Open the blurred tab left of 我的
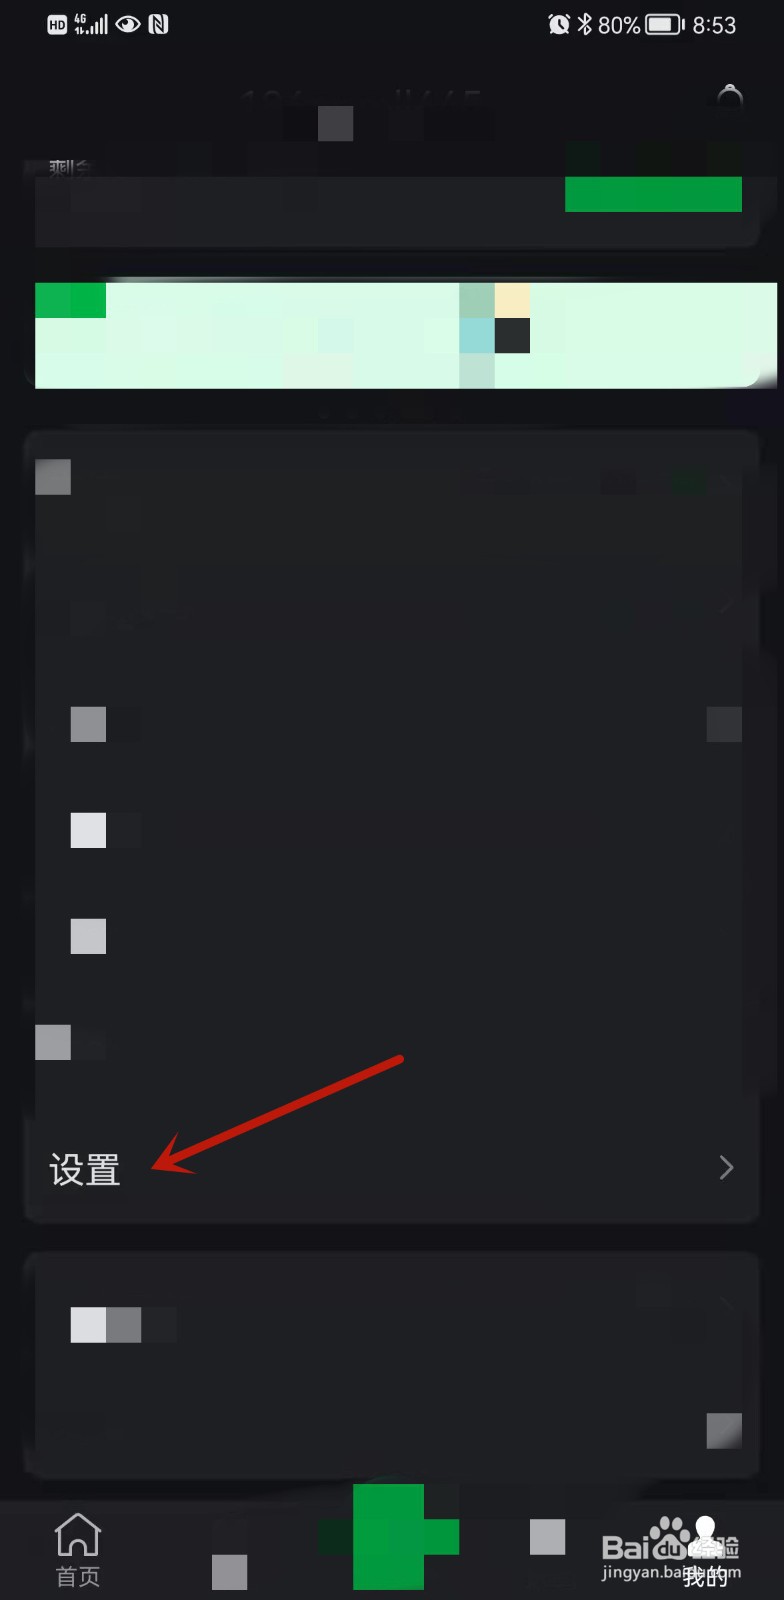This screenshot has height=1600, width=784. 548,1549
